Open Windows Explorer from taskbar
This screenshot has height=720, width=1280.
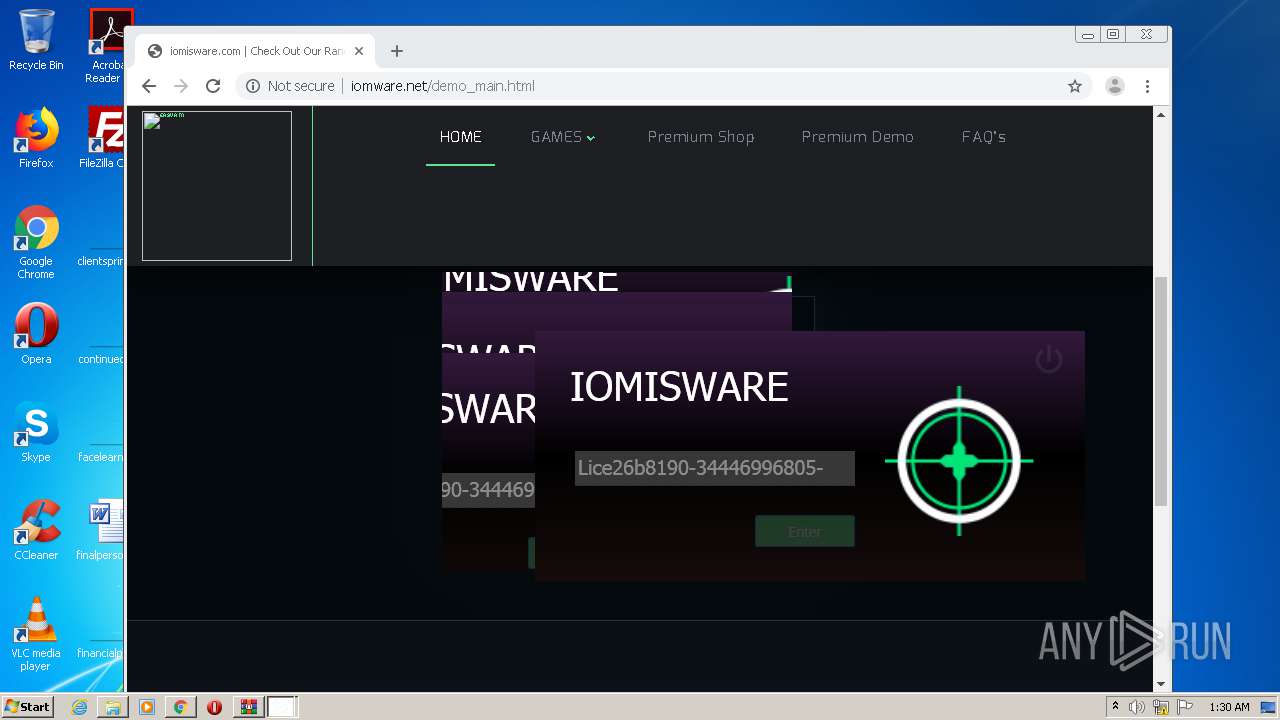pyautogui.click(x=113, y=707)
